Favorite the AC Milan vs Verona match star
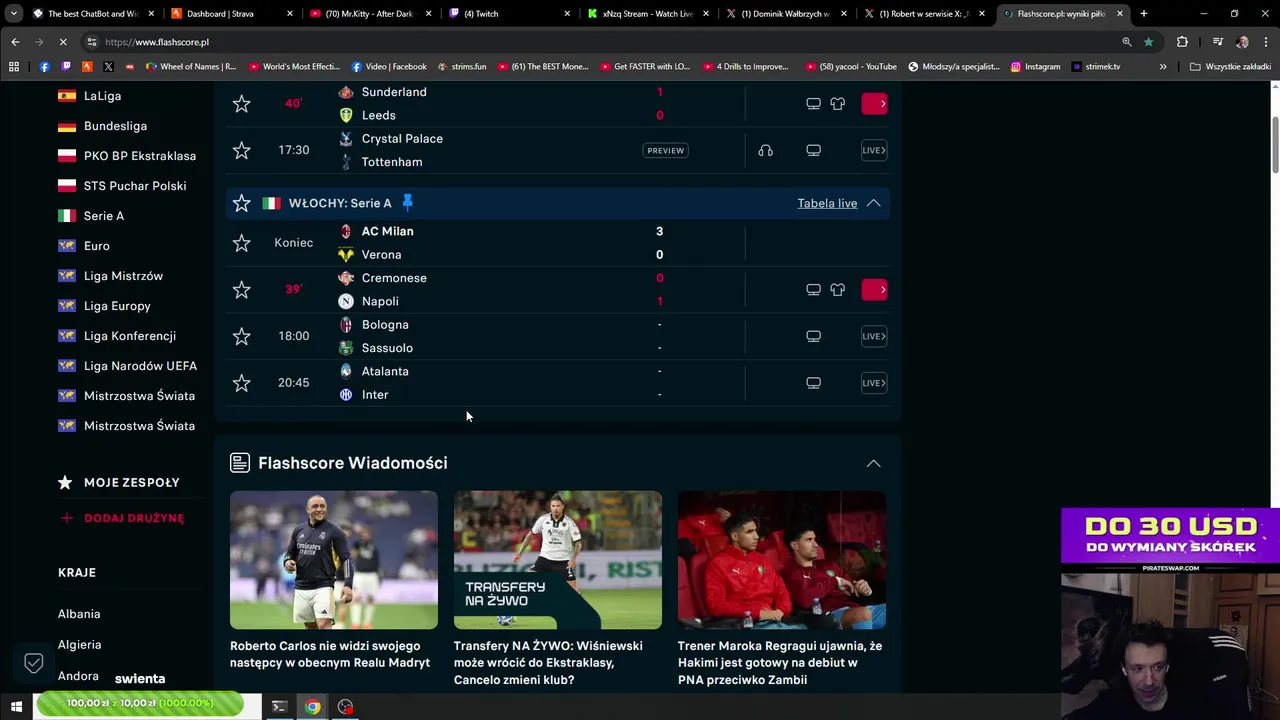Image resolution: width=1280 pixels, height=720 pixels. click(241, 243)
